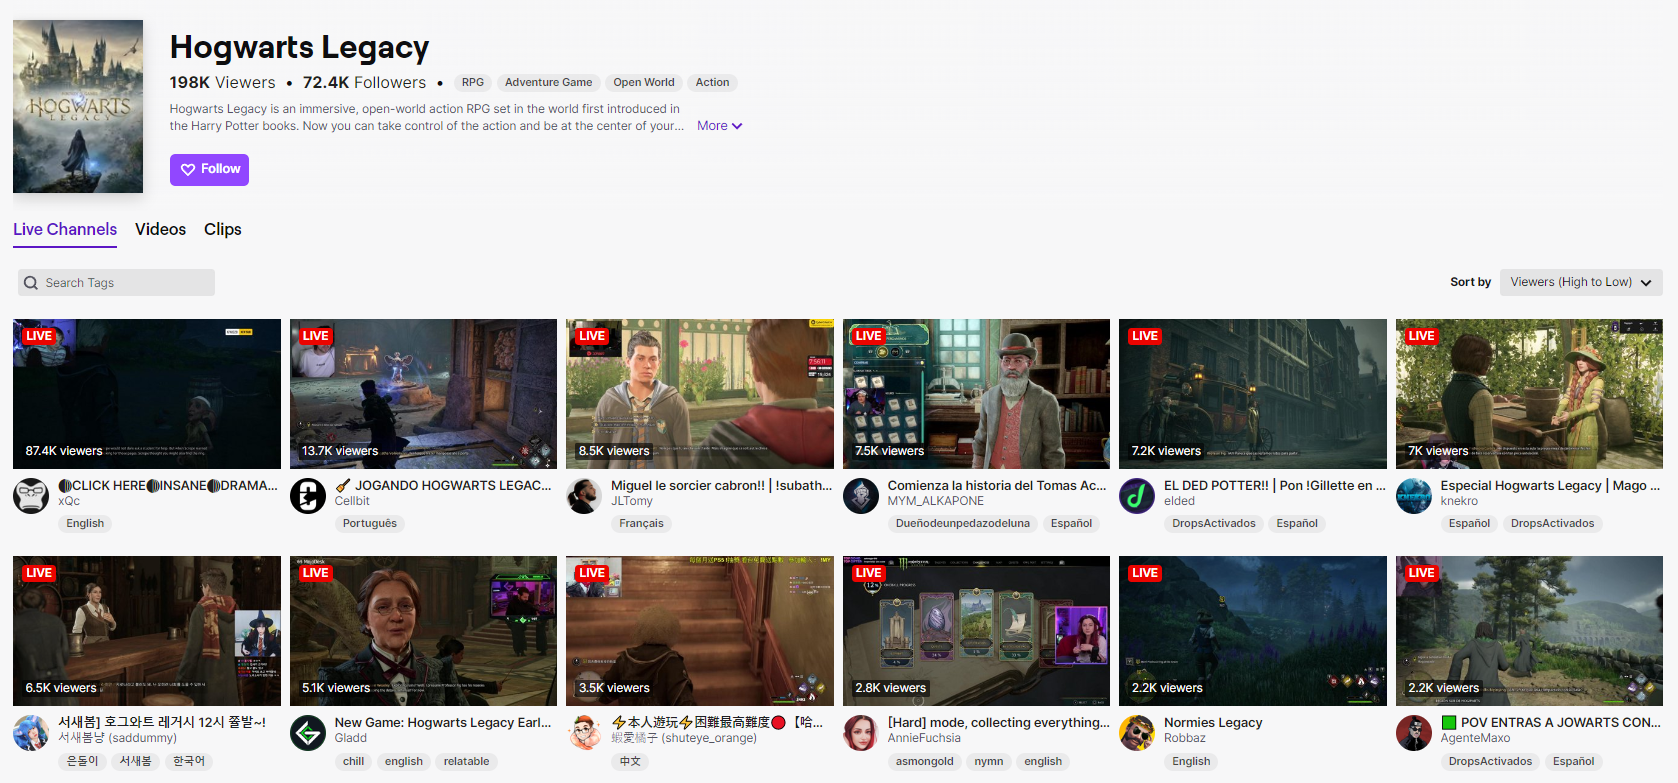Open the 3.5K viewers Chinese stream thumbnail
Screen dimensions: 1678x783
tap(700, 631)
